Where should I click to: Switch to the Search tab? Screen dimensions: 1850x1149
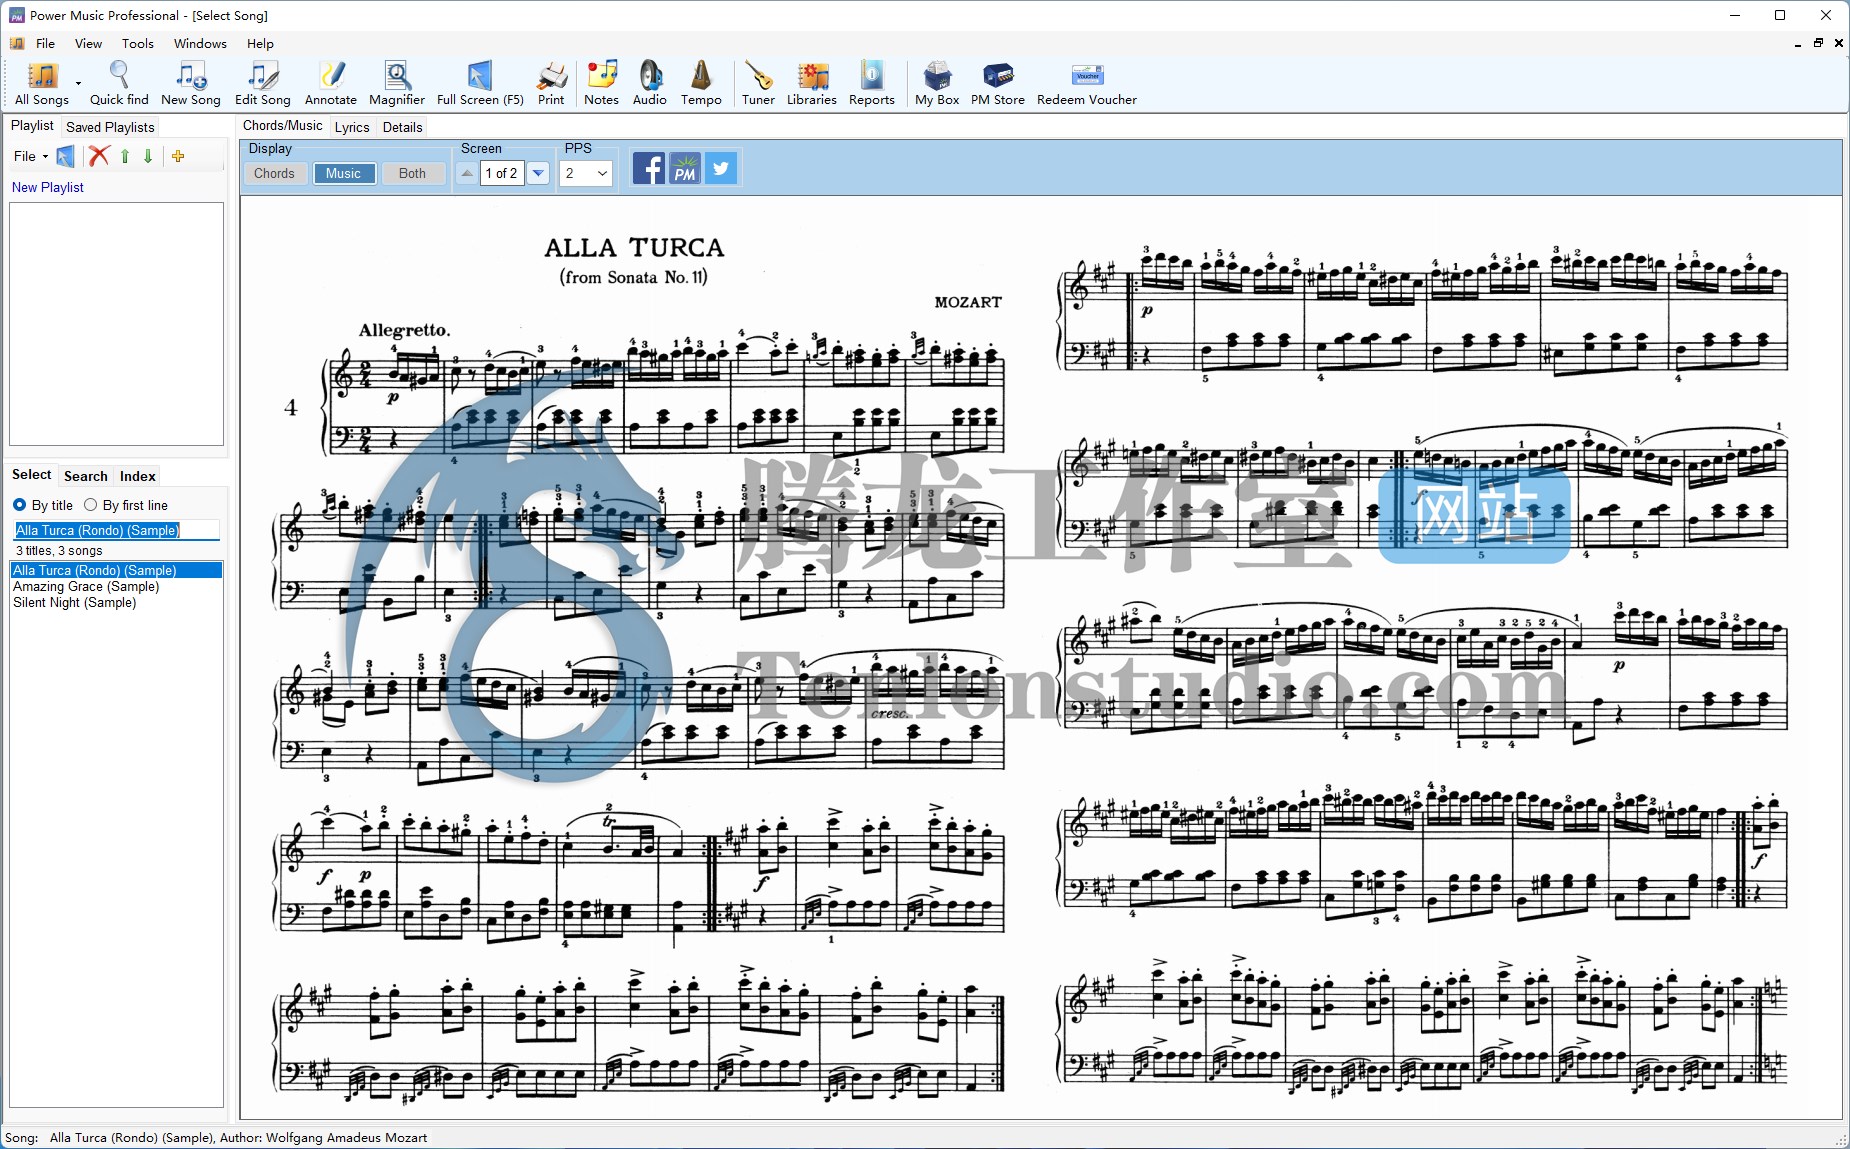click(85, 476)
